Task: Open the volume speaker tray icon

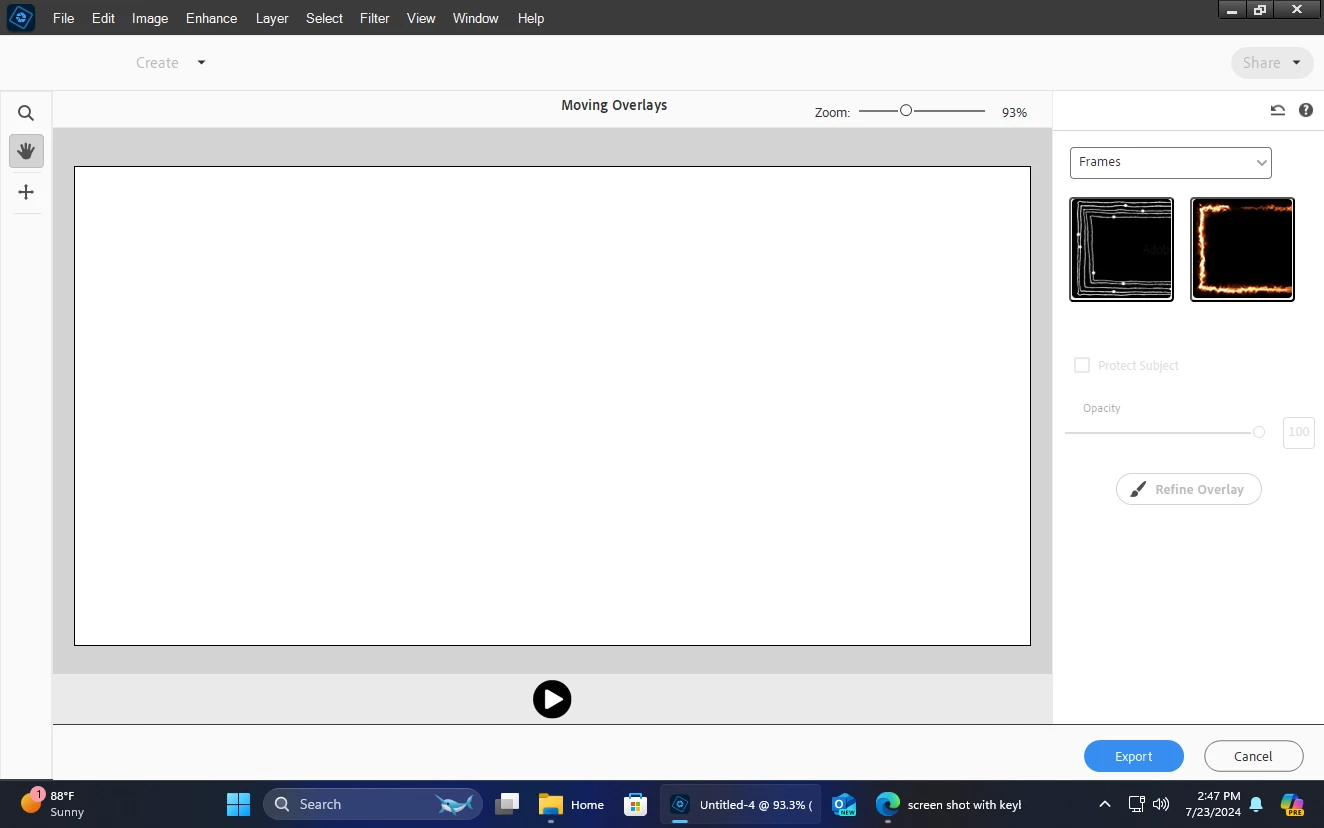Action: point(1161,804)
